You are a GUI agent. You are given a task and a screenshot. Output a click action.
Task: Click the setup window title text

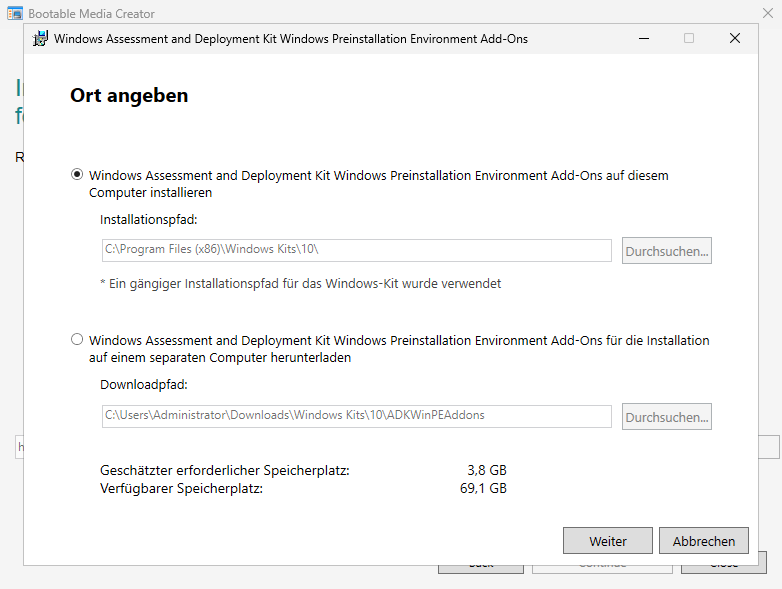(x=291, y=38)
